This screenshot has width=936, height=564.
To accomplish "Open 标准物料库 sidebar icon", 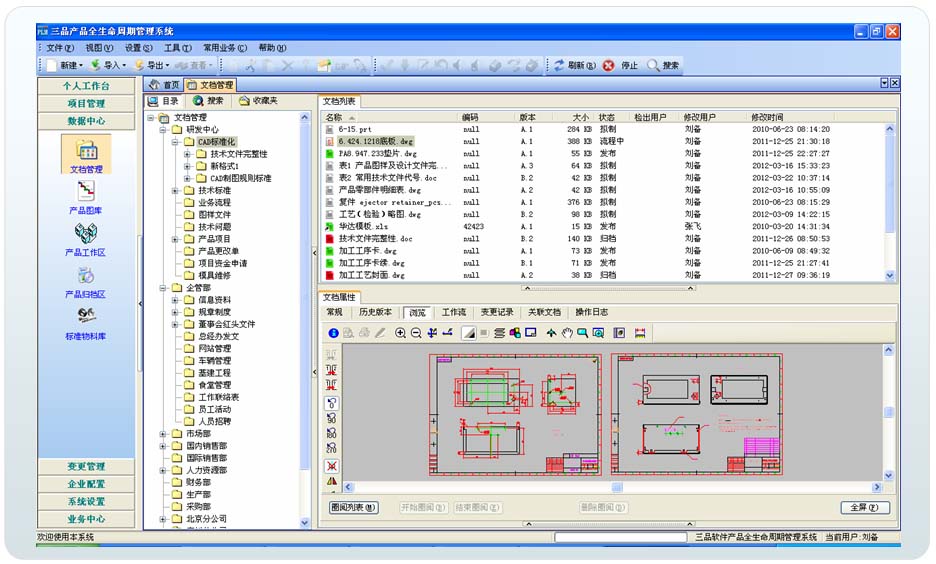I will click(85, 317).
